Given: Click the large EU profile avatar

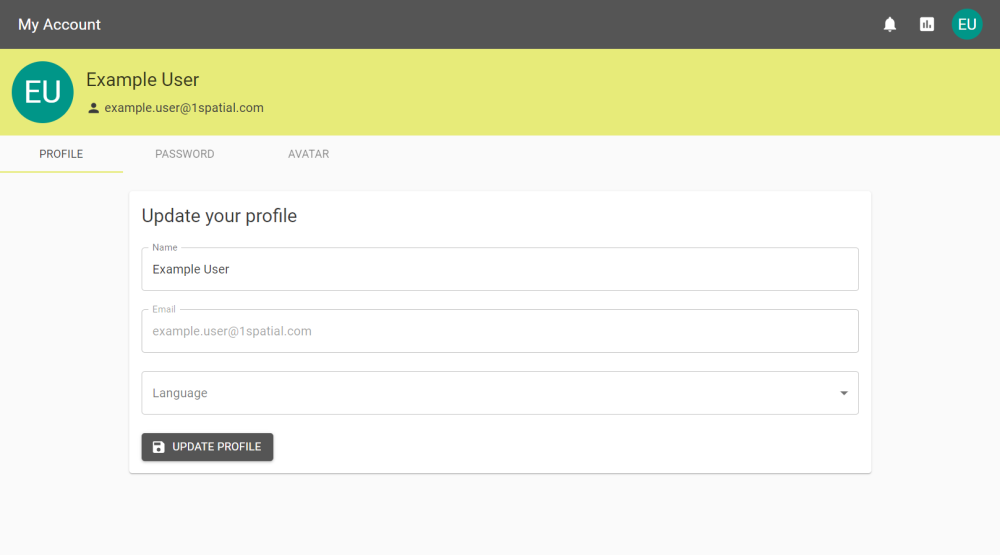Looking at the screenshot, I should click(x=43, y=92).
